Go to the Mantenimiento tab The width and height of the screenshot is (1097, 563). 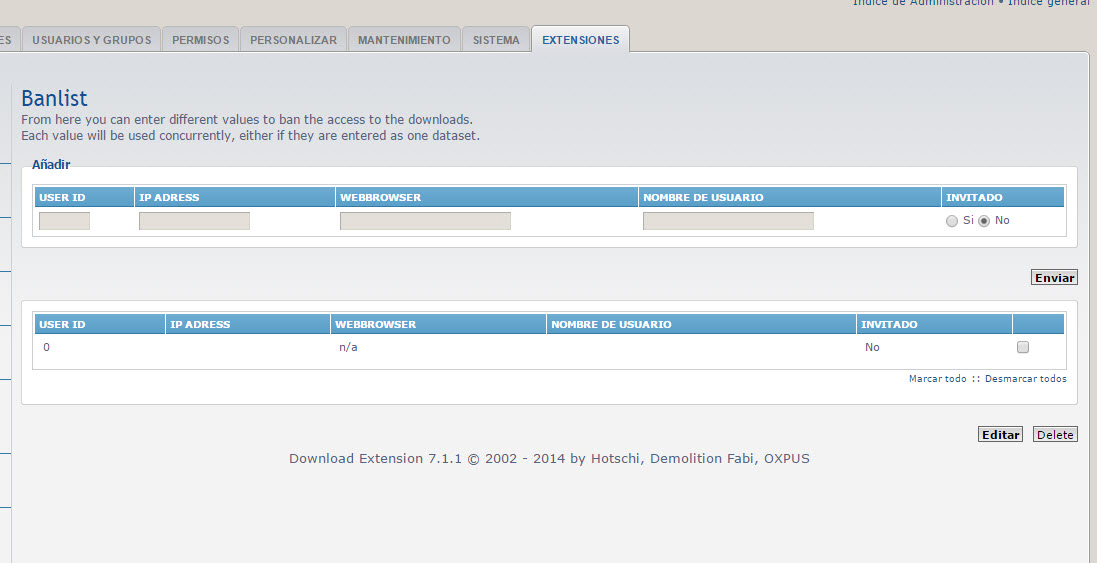[x=404, y=40]
